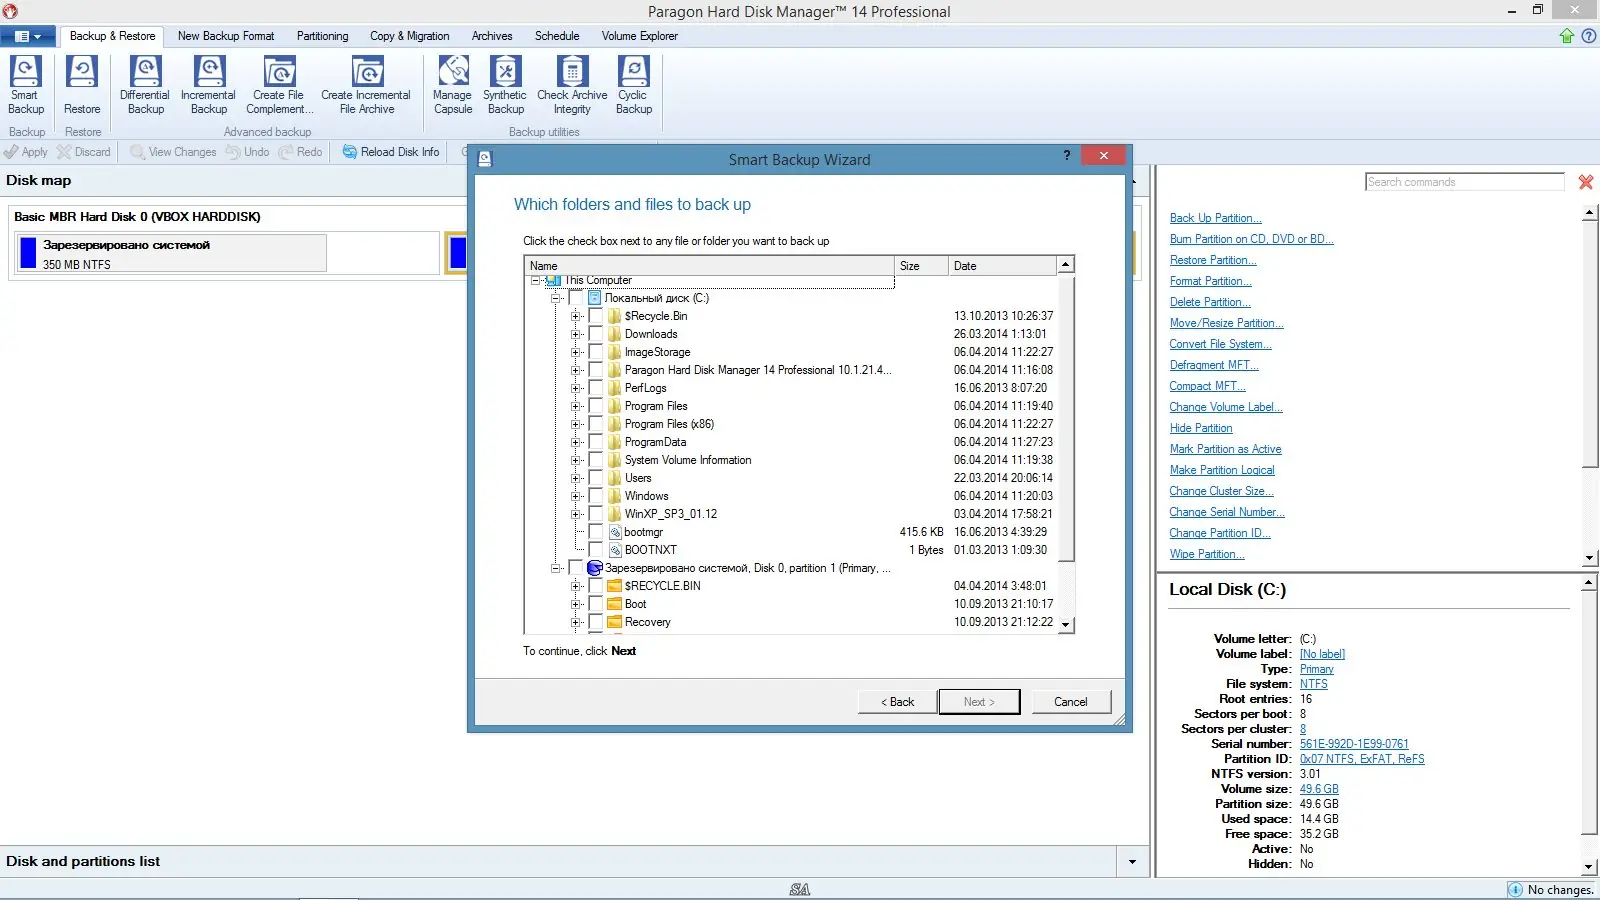Switch to Volume Explorer tab
Image resolution: width=1600 pixels, height=900 pixels.
[x=639, y=36]
